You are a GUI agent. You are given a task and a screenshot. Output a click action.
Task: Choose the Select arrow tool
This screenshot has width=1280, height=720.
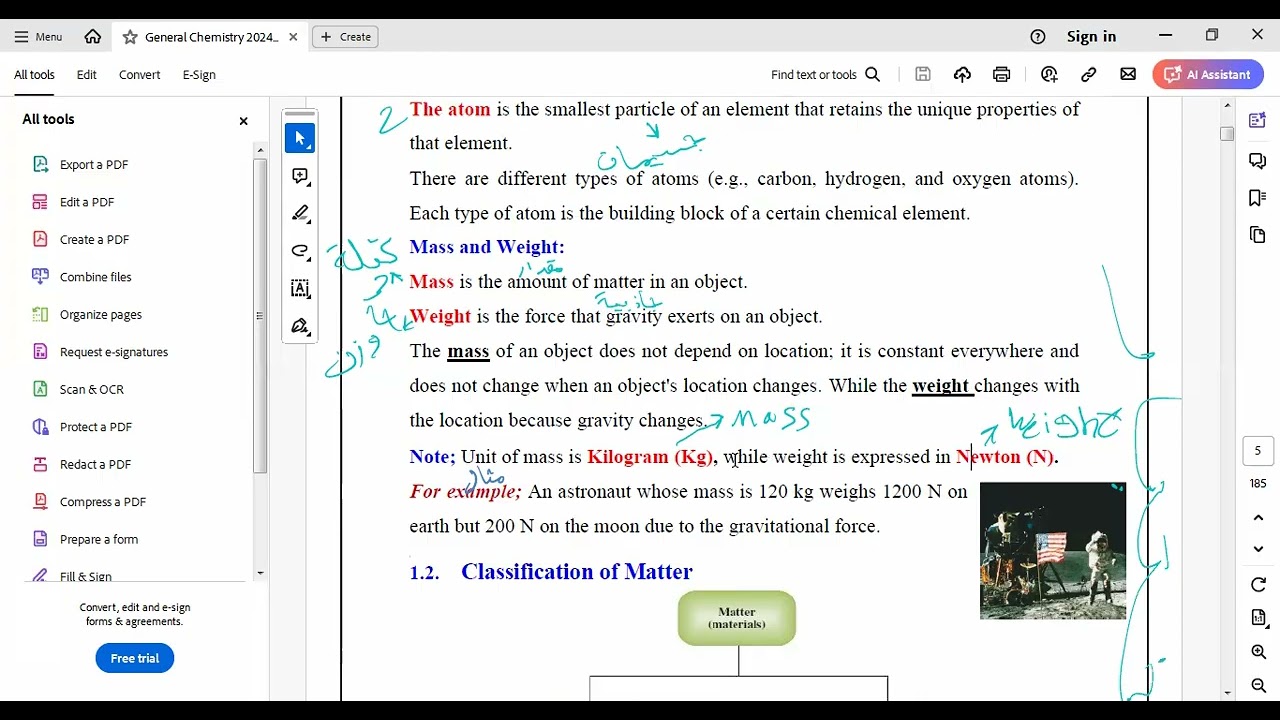(x=300, y=139)
